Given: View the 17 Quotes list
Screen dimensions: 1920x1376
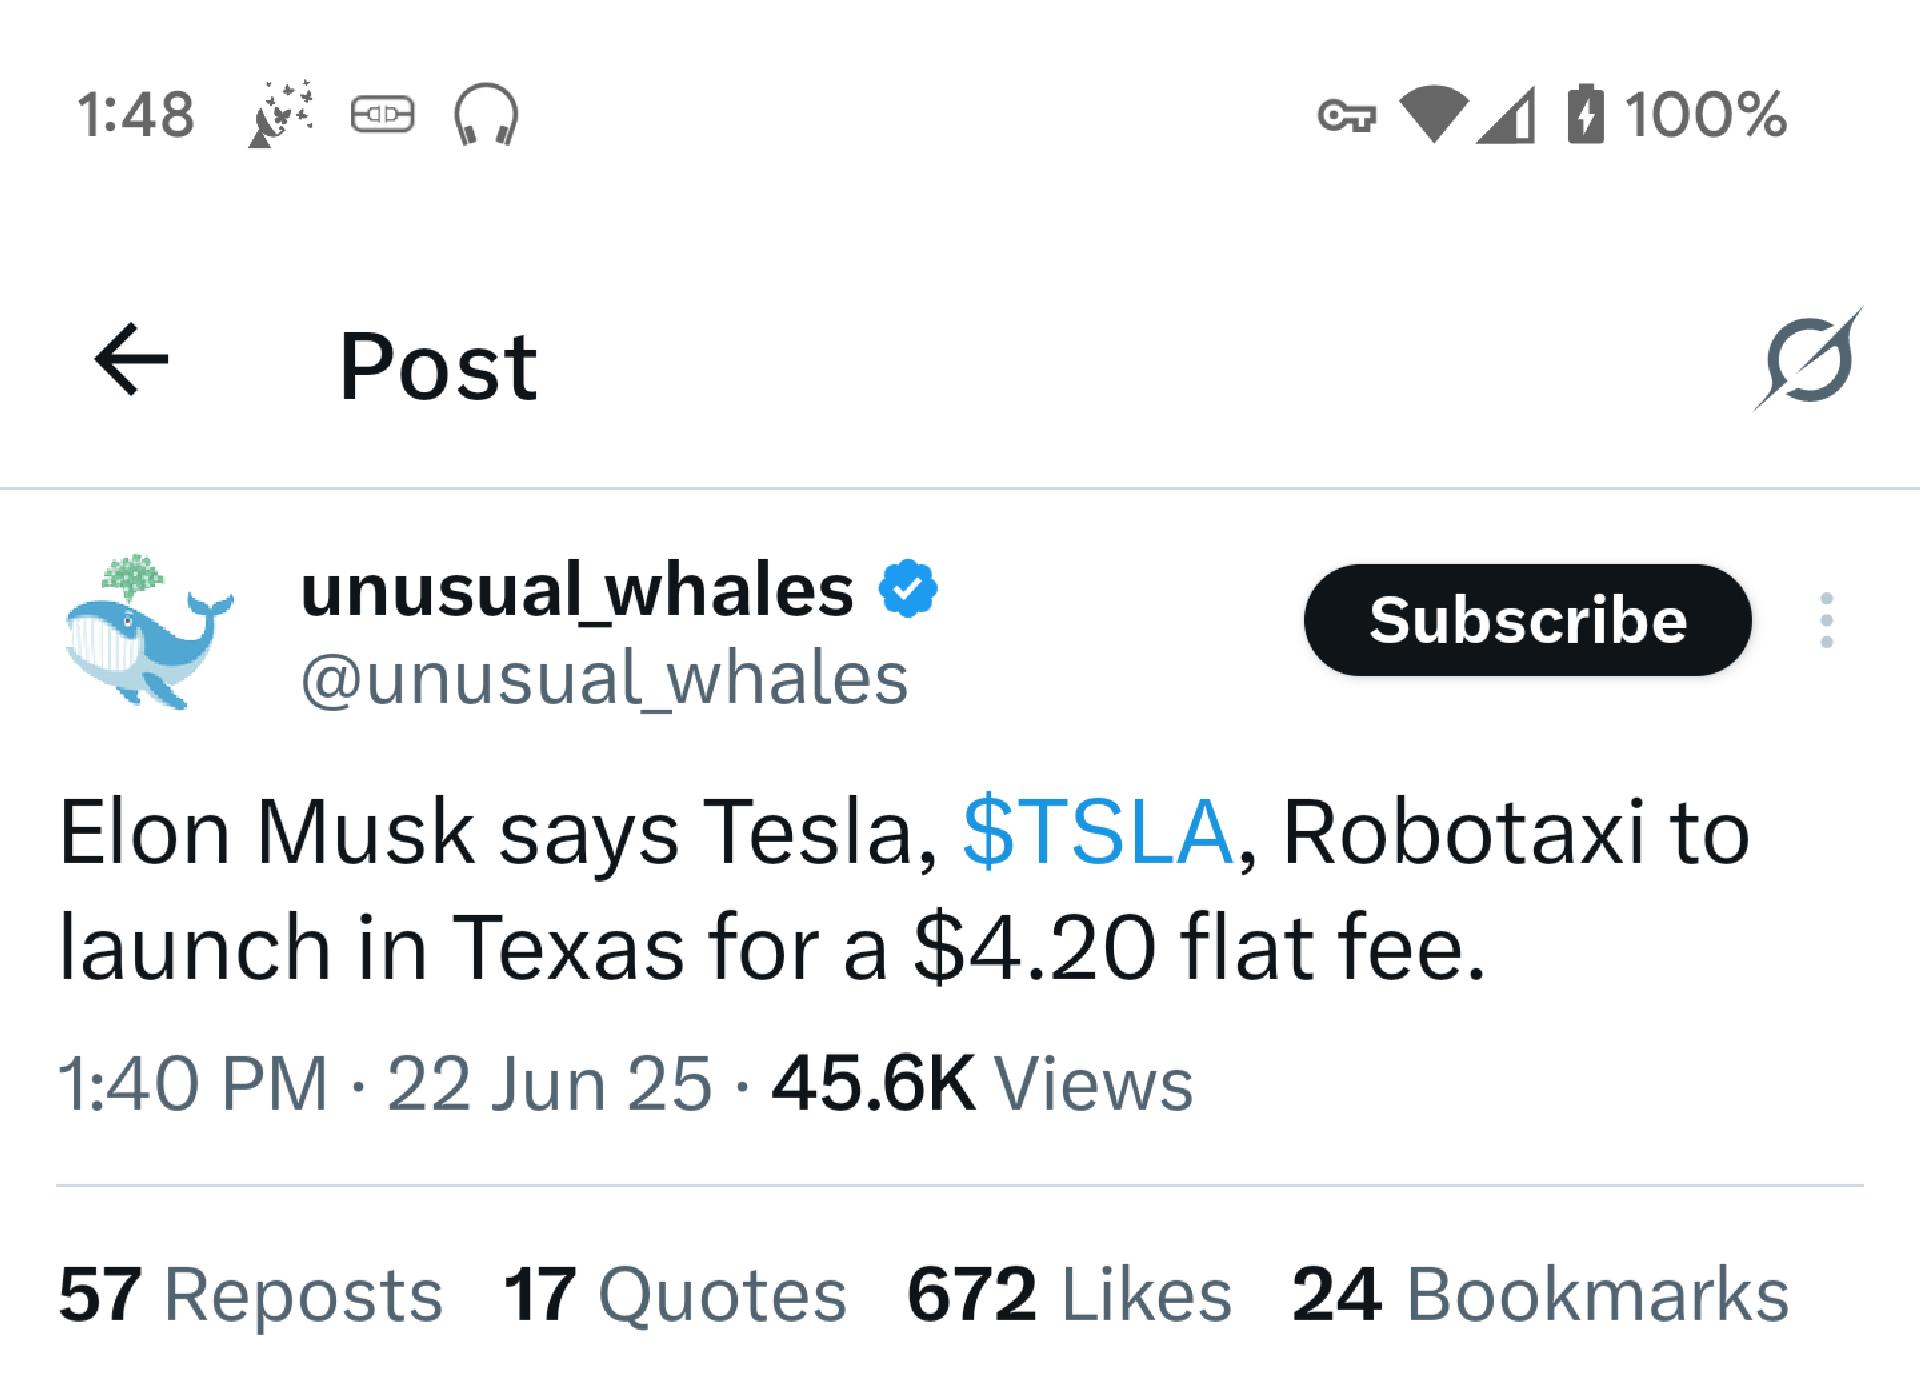Looking at the screenshot, I should coord(675,1295).
